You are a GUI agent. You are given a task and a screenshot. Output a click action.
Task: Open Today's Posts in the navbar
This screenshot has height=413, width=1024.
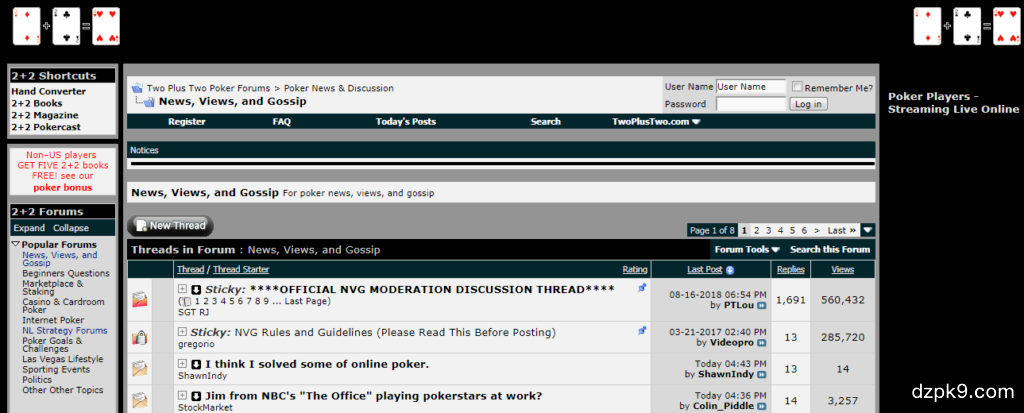(x=405, y=122)
